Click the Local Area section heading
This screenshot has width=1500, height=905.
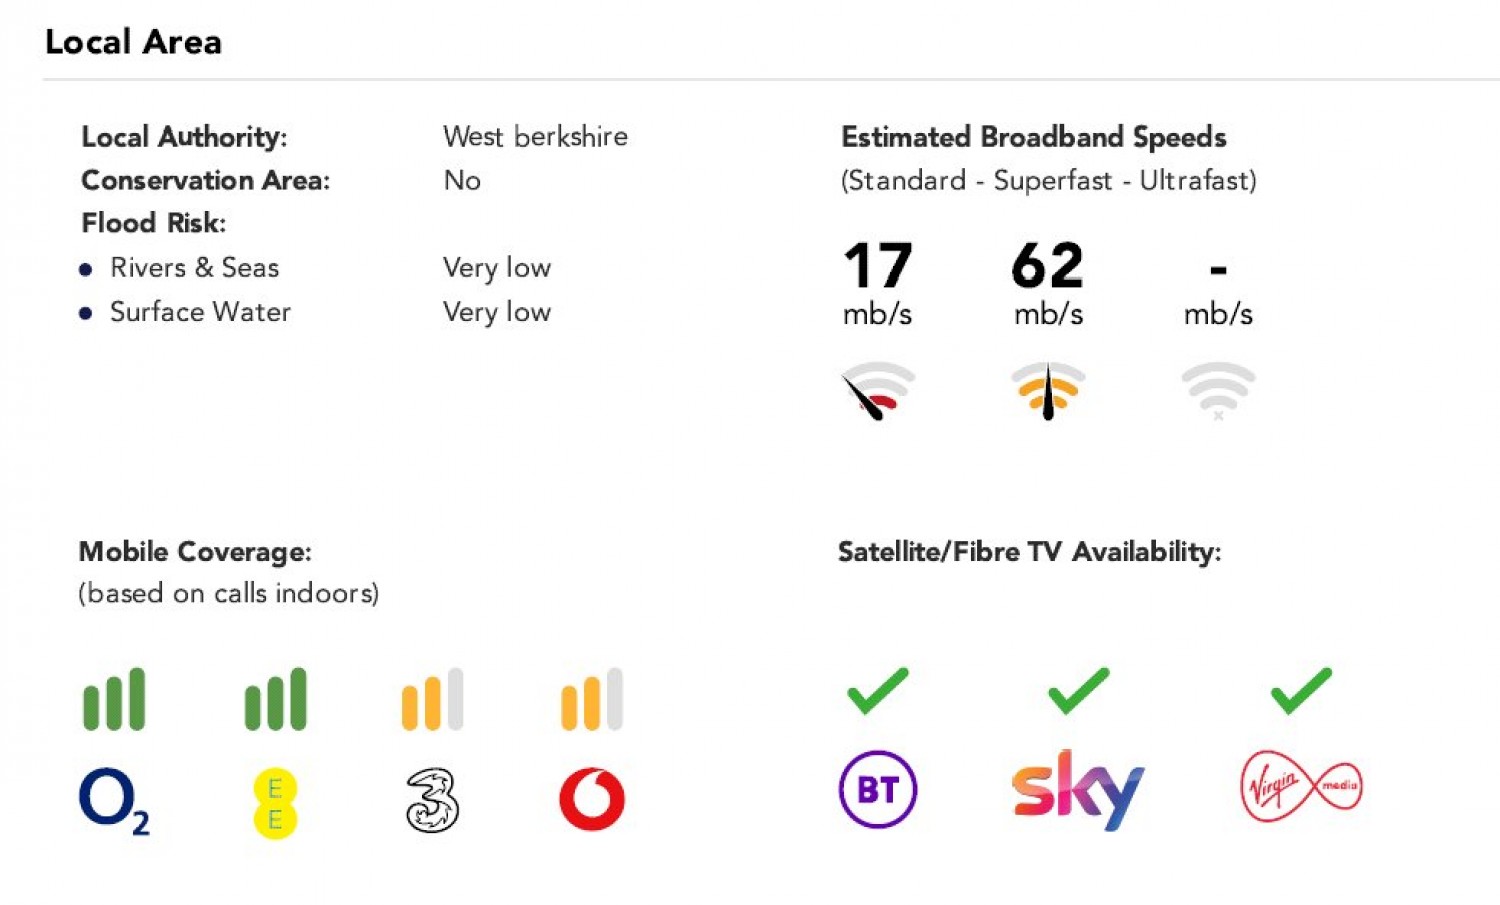133,42
